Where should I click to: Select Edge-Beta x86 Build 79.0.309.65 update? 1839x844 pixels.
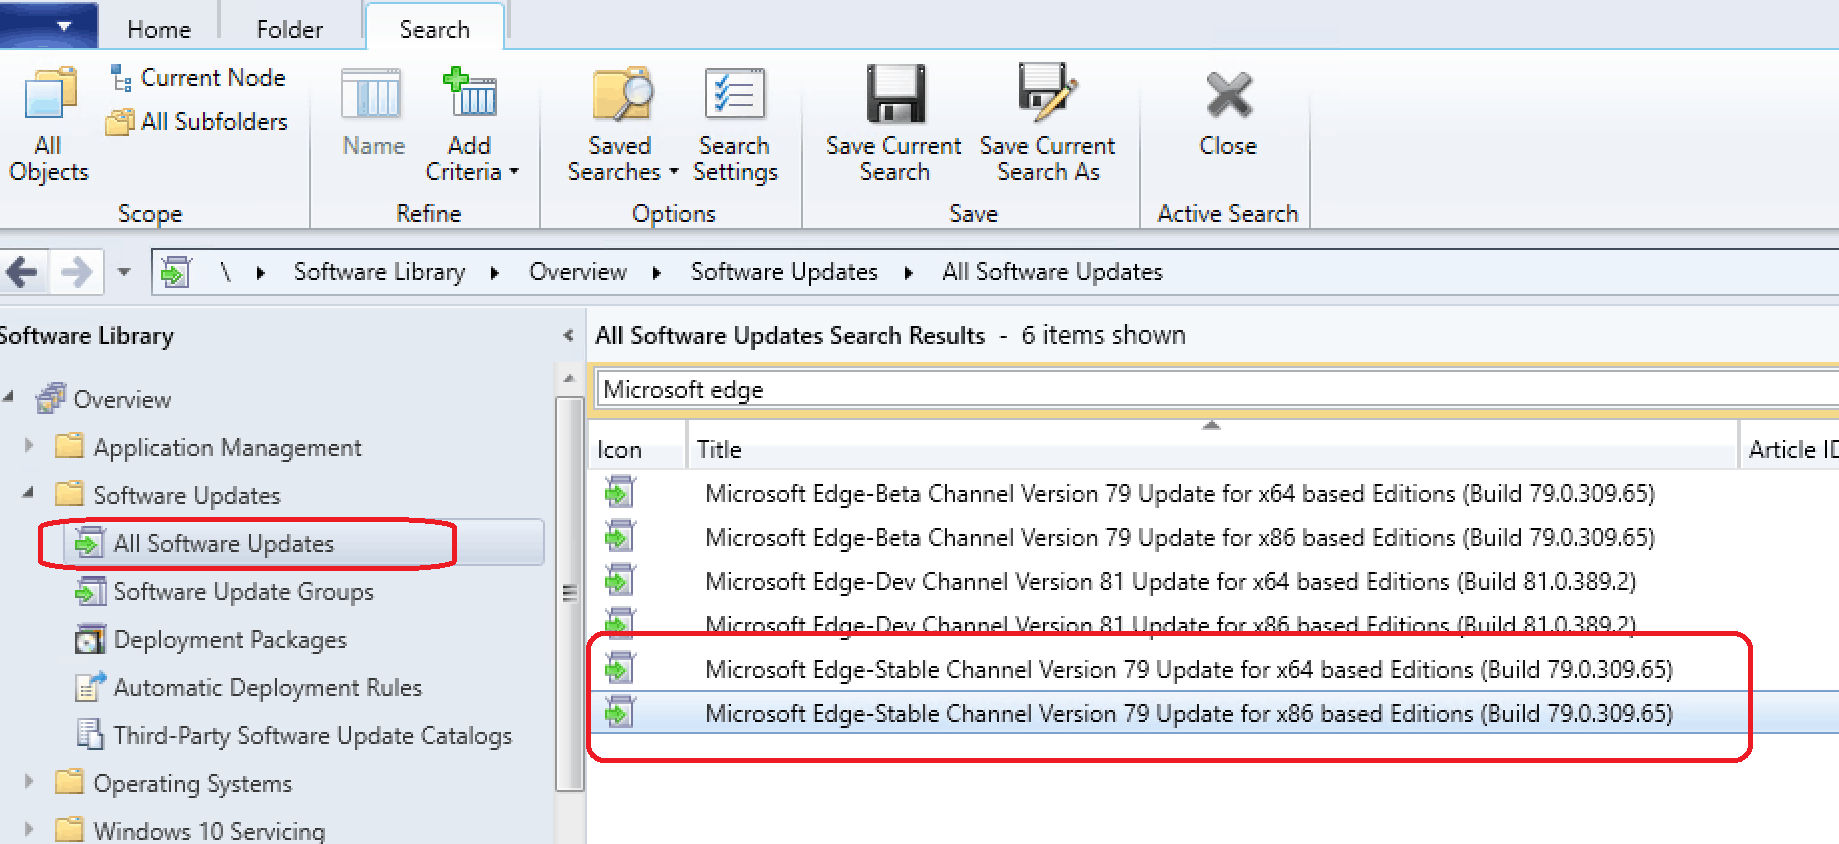1180,537
